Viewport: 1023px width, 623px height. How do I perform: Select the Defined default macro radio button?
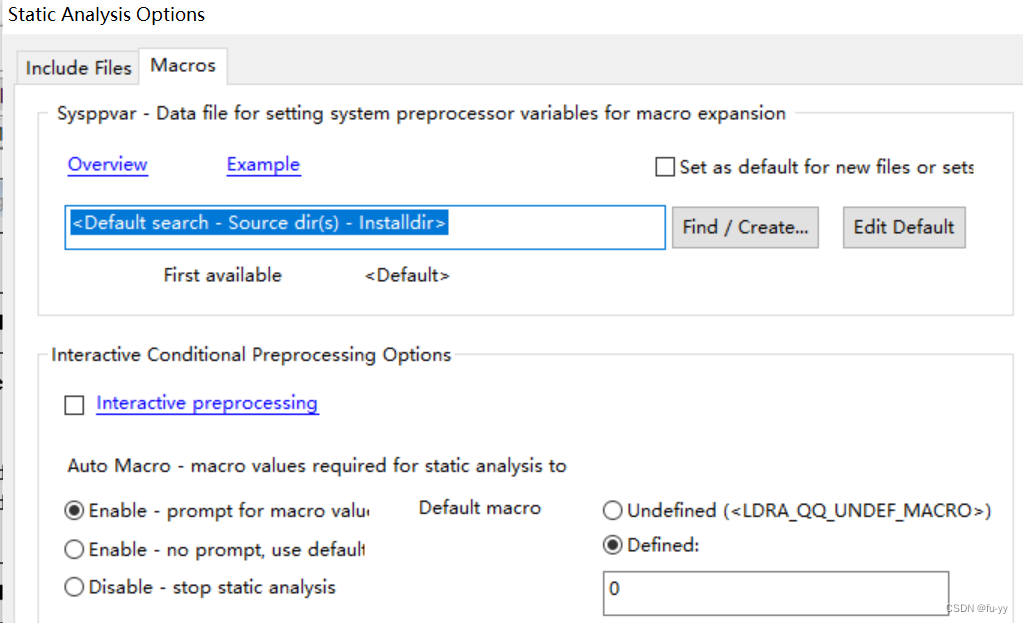(613, 546)
